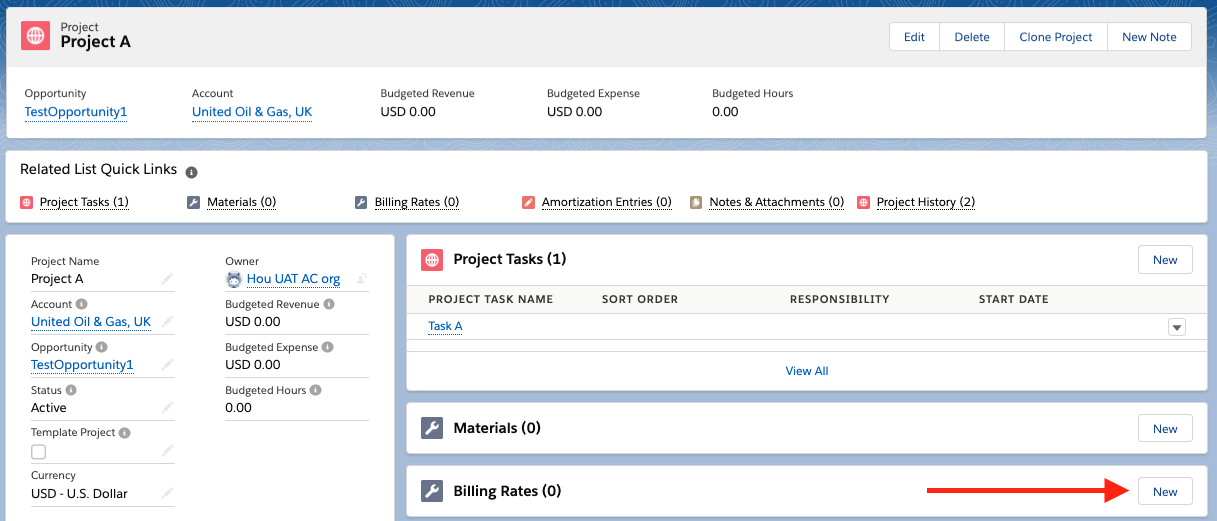Click the START DATE column header
1217x521 pixels.
[x=1014, y=299]
